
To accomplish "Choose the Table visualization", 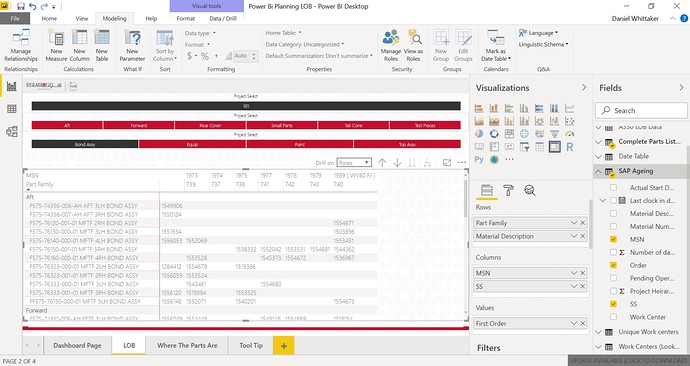I will tap(540, 147).
